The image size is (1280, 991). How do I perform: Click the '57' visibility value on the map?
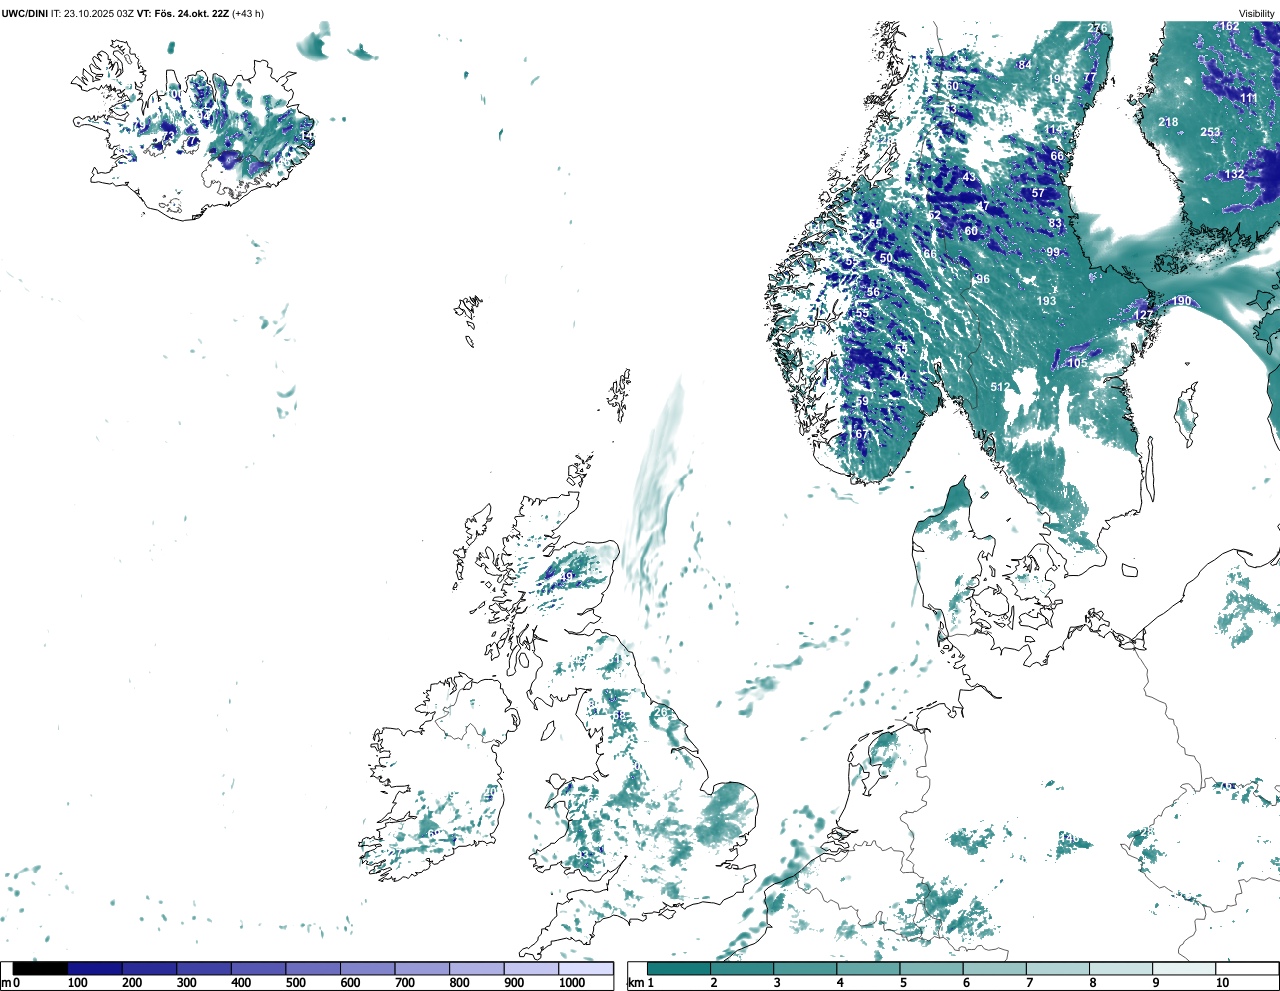tap(1038, 194)
